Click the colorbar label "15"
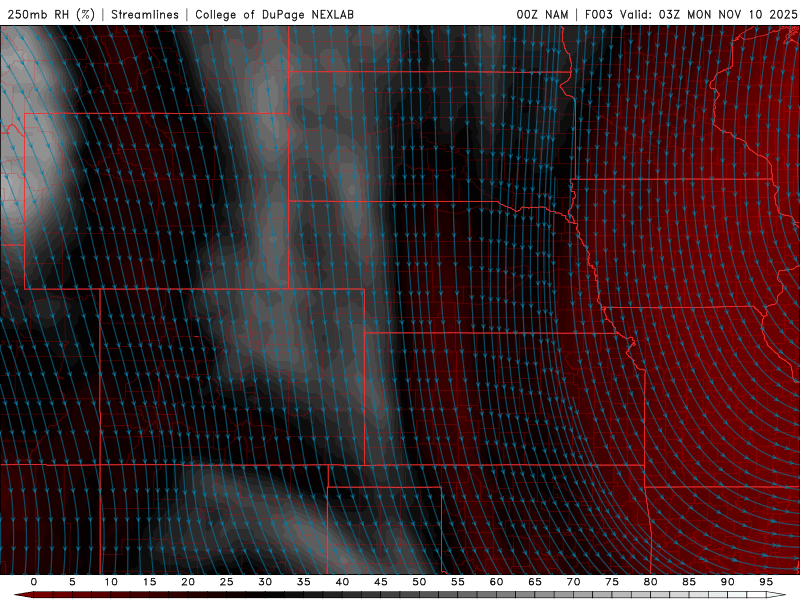 (149, 582)
